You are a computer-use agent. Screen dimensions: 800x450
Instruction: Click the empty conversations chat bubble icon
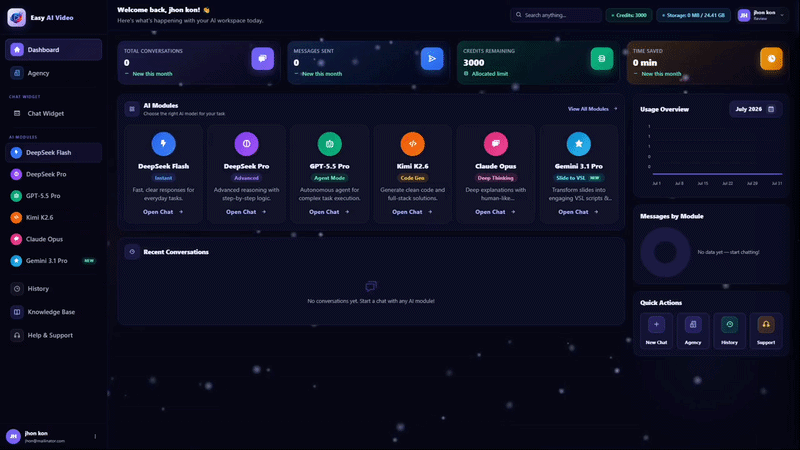tap(371, 287)
